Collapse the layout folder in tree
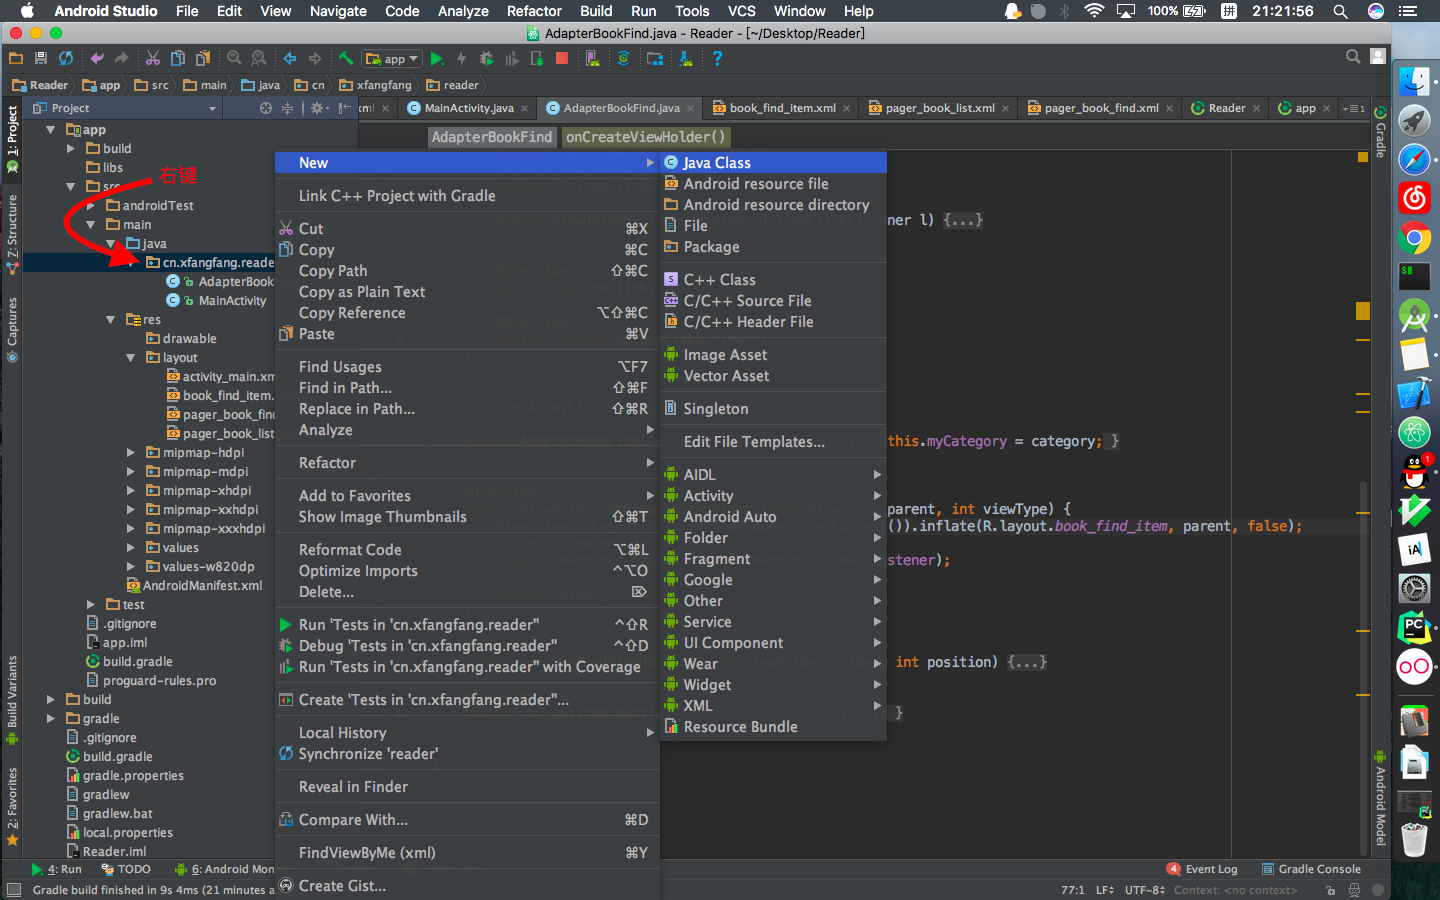This screenshot has height=900, width=1440. [x=130, y=358]
